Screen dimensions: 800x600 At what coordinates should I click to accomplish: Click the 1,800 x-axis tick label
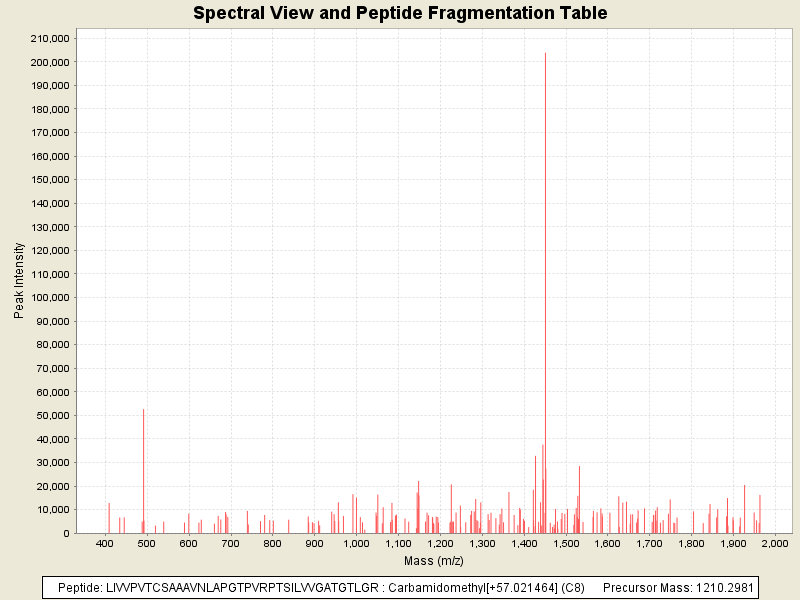(692, 545)
